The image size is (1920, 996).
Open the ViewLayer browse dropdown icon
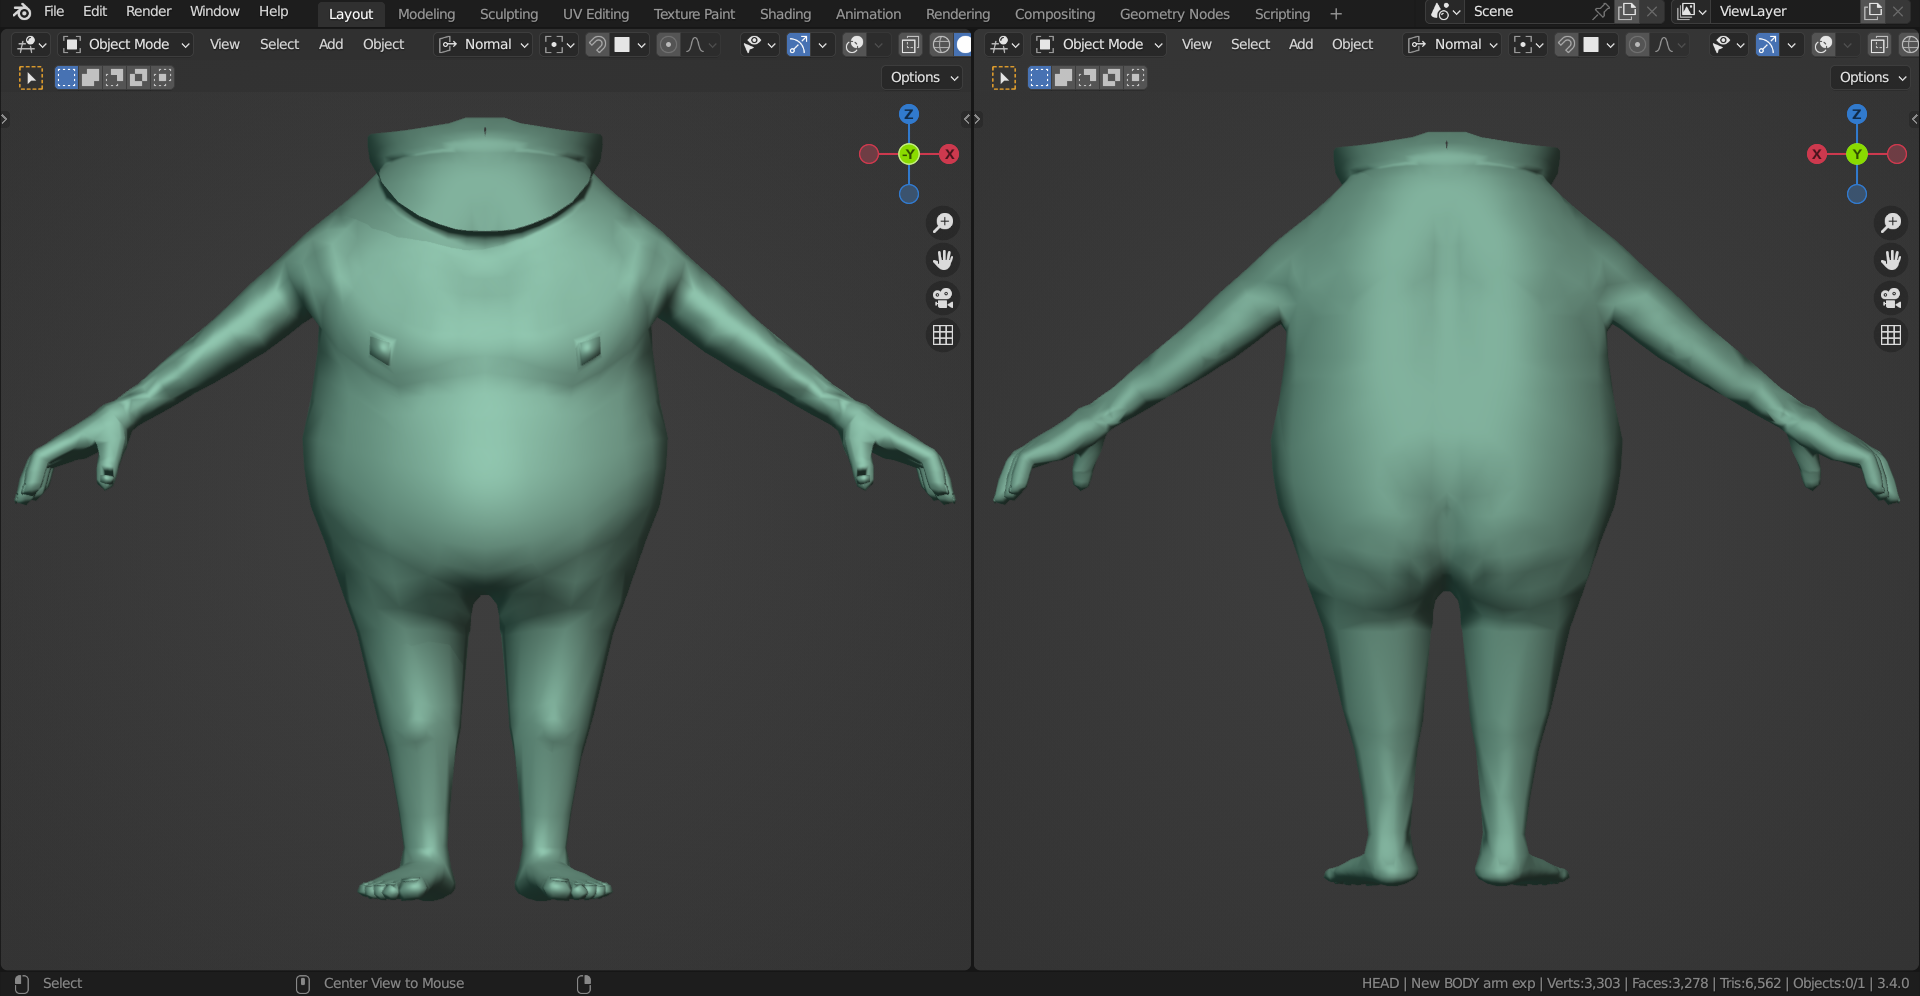[x=1691, y=12]
